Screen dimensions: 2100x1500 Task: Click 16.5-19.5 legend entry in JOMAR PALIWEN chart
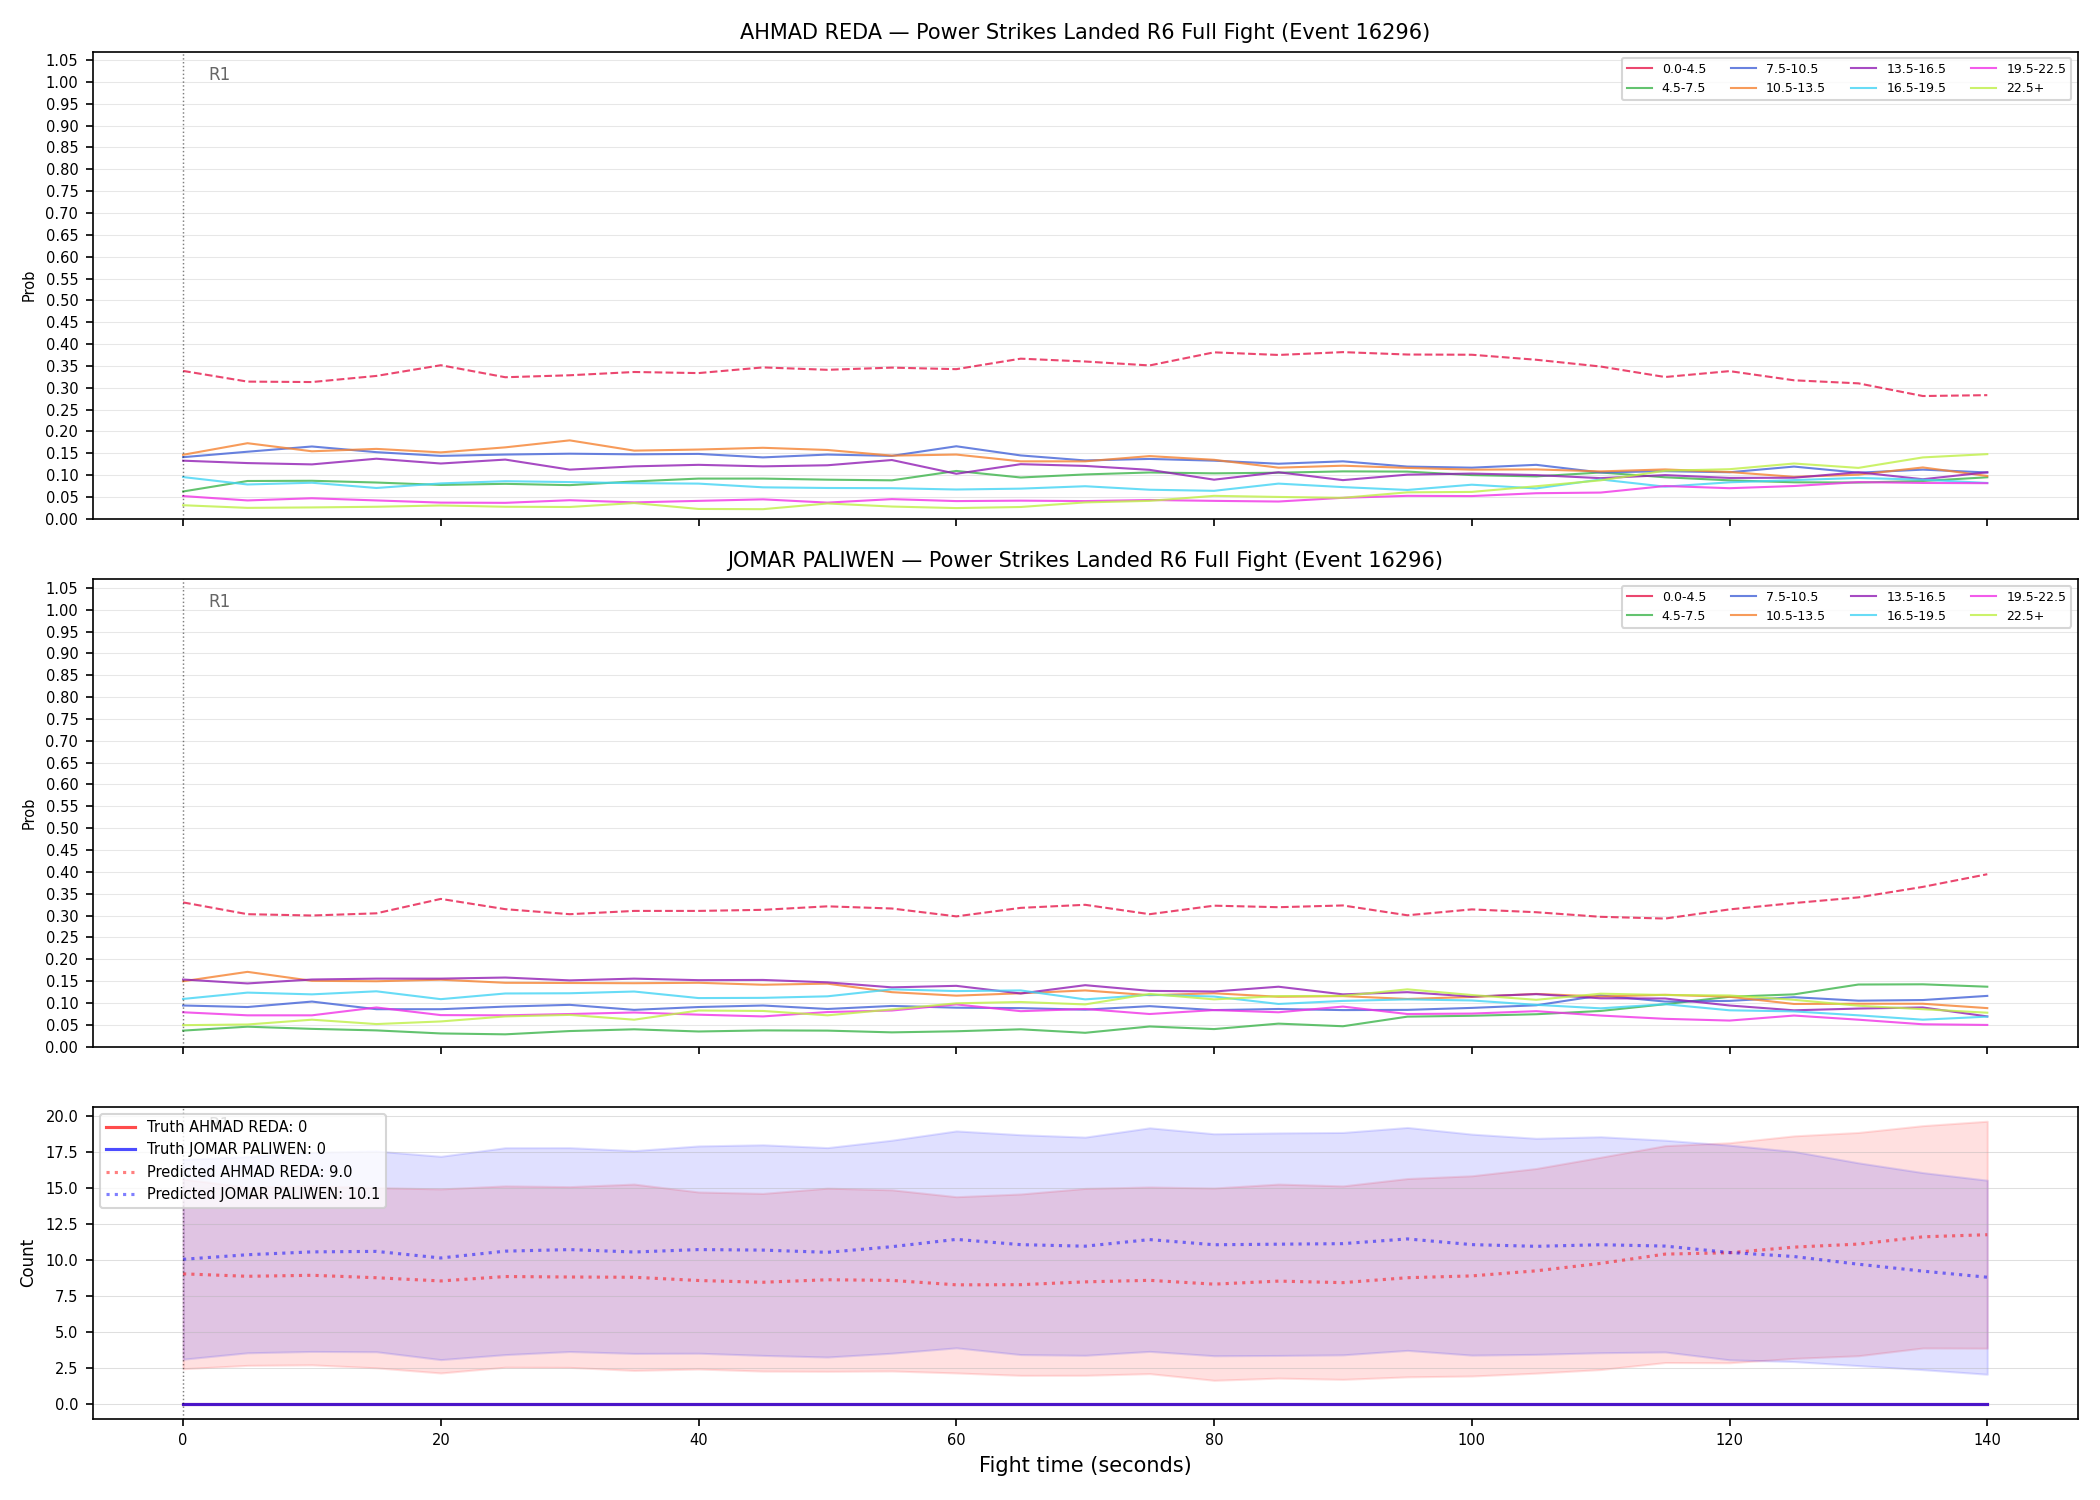(1899, 616)
